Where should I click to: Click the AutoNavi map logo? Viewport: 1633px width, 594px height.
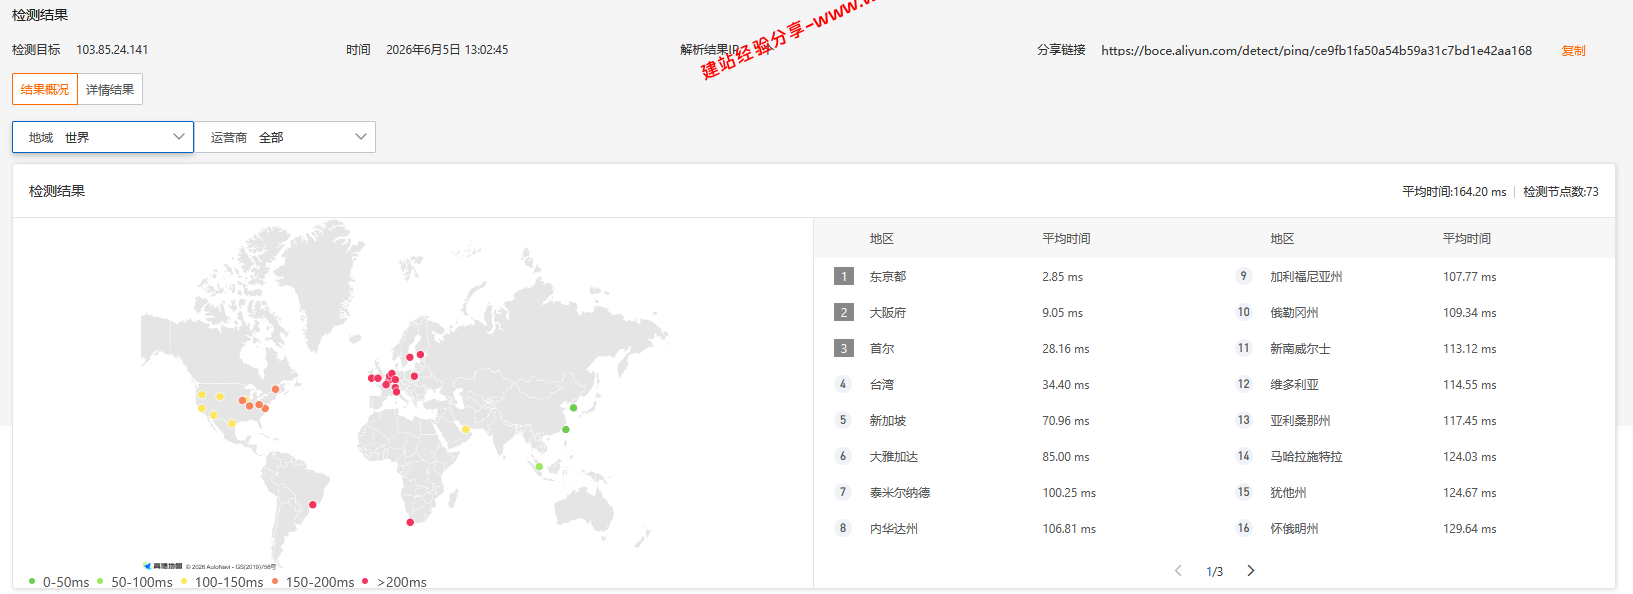click(163, 566)
